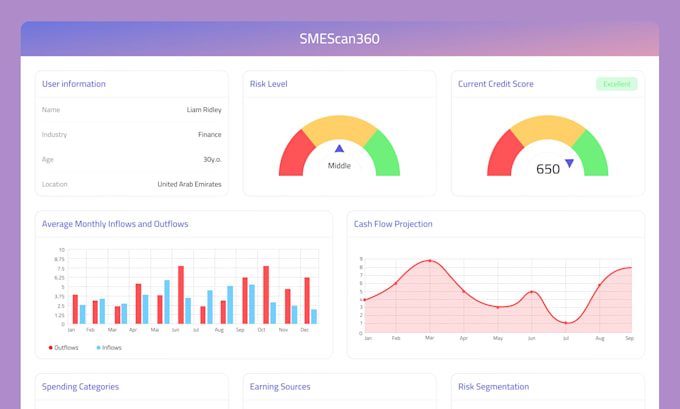This screenshot has width=680, height=409.
Task: Click the name value Liam Ridley
Action: (204, 110)
